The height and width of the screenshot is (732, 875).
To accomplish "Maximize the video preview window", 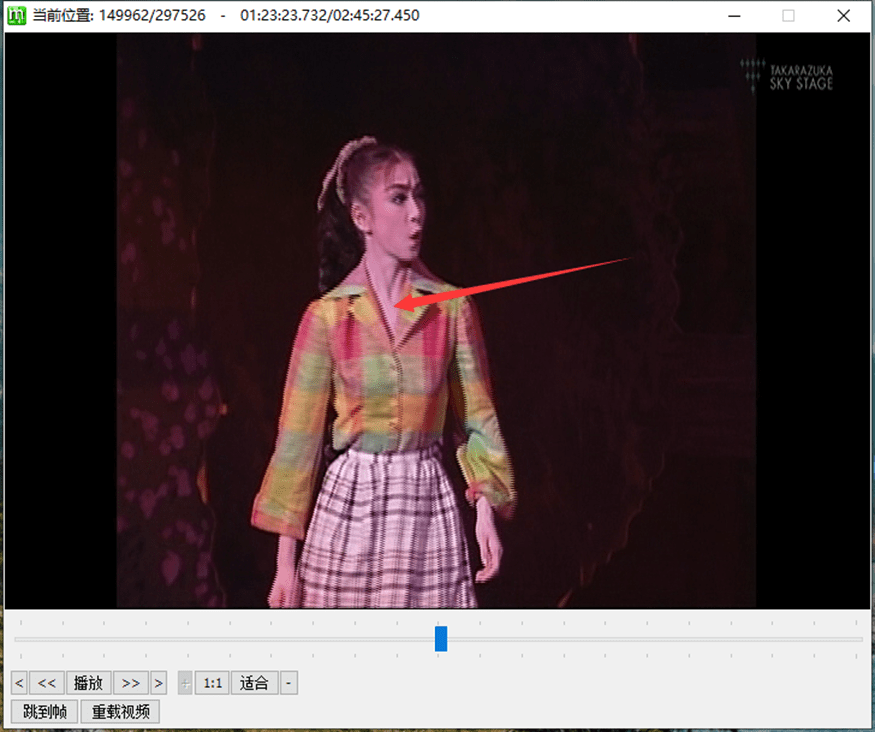I will [788, 16].
